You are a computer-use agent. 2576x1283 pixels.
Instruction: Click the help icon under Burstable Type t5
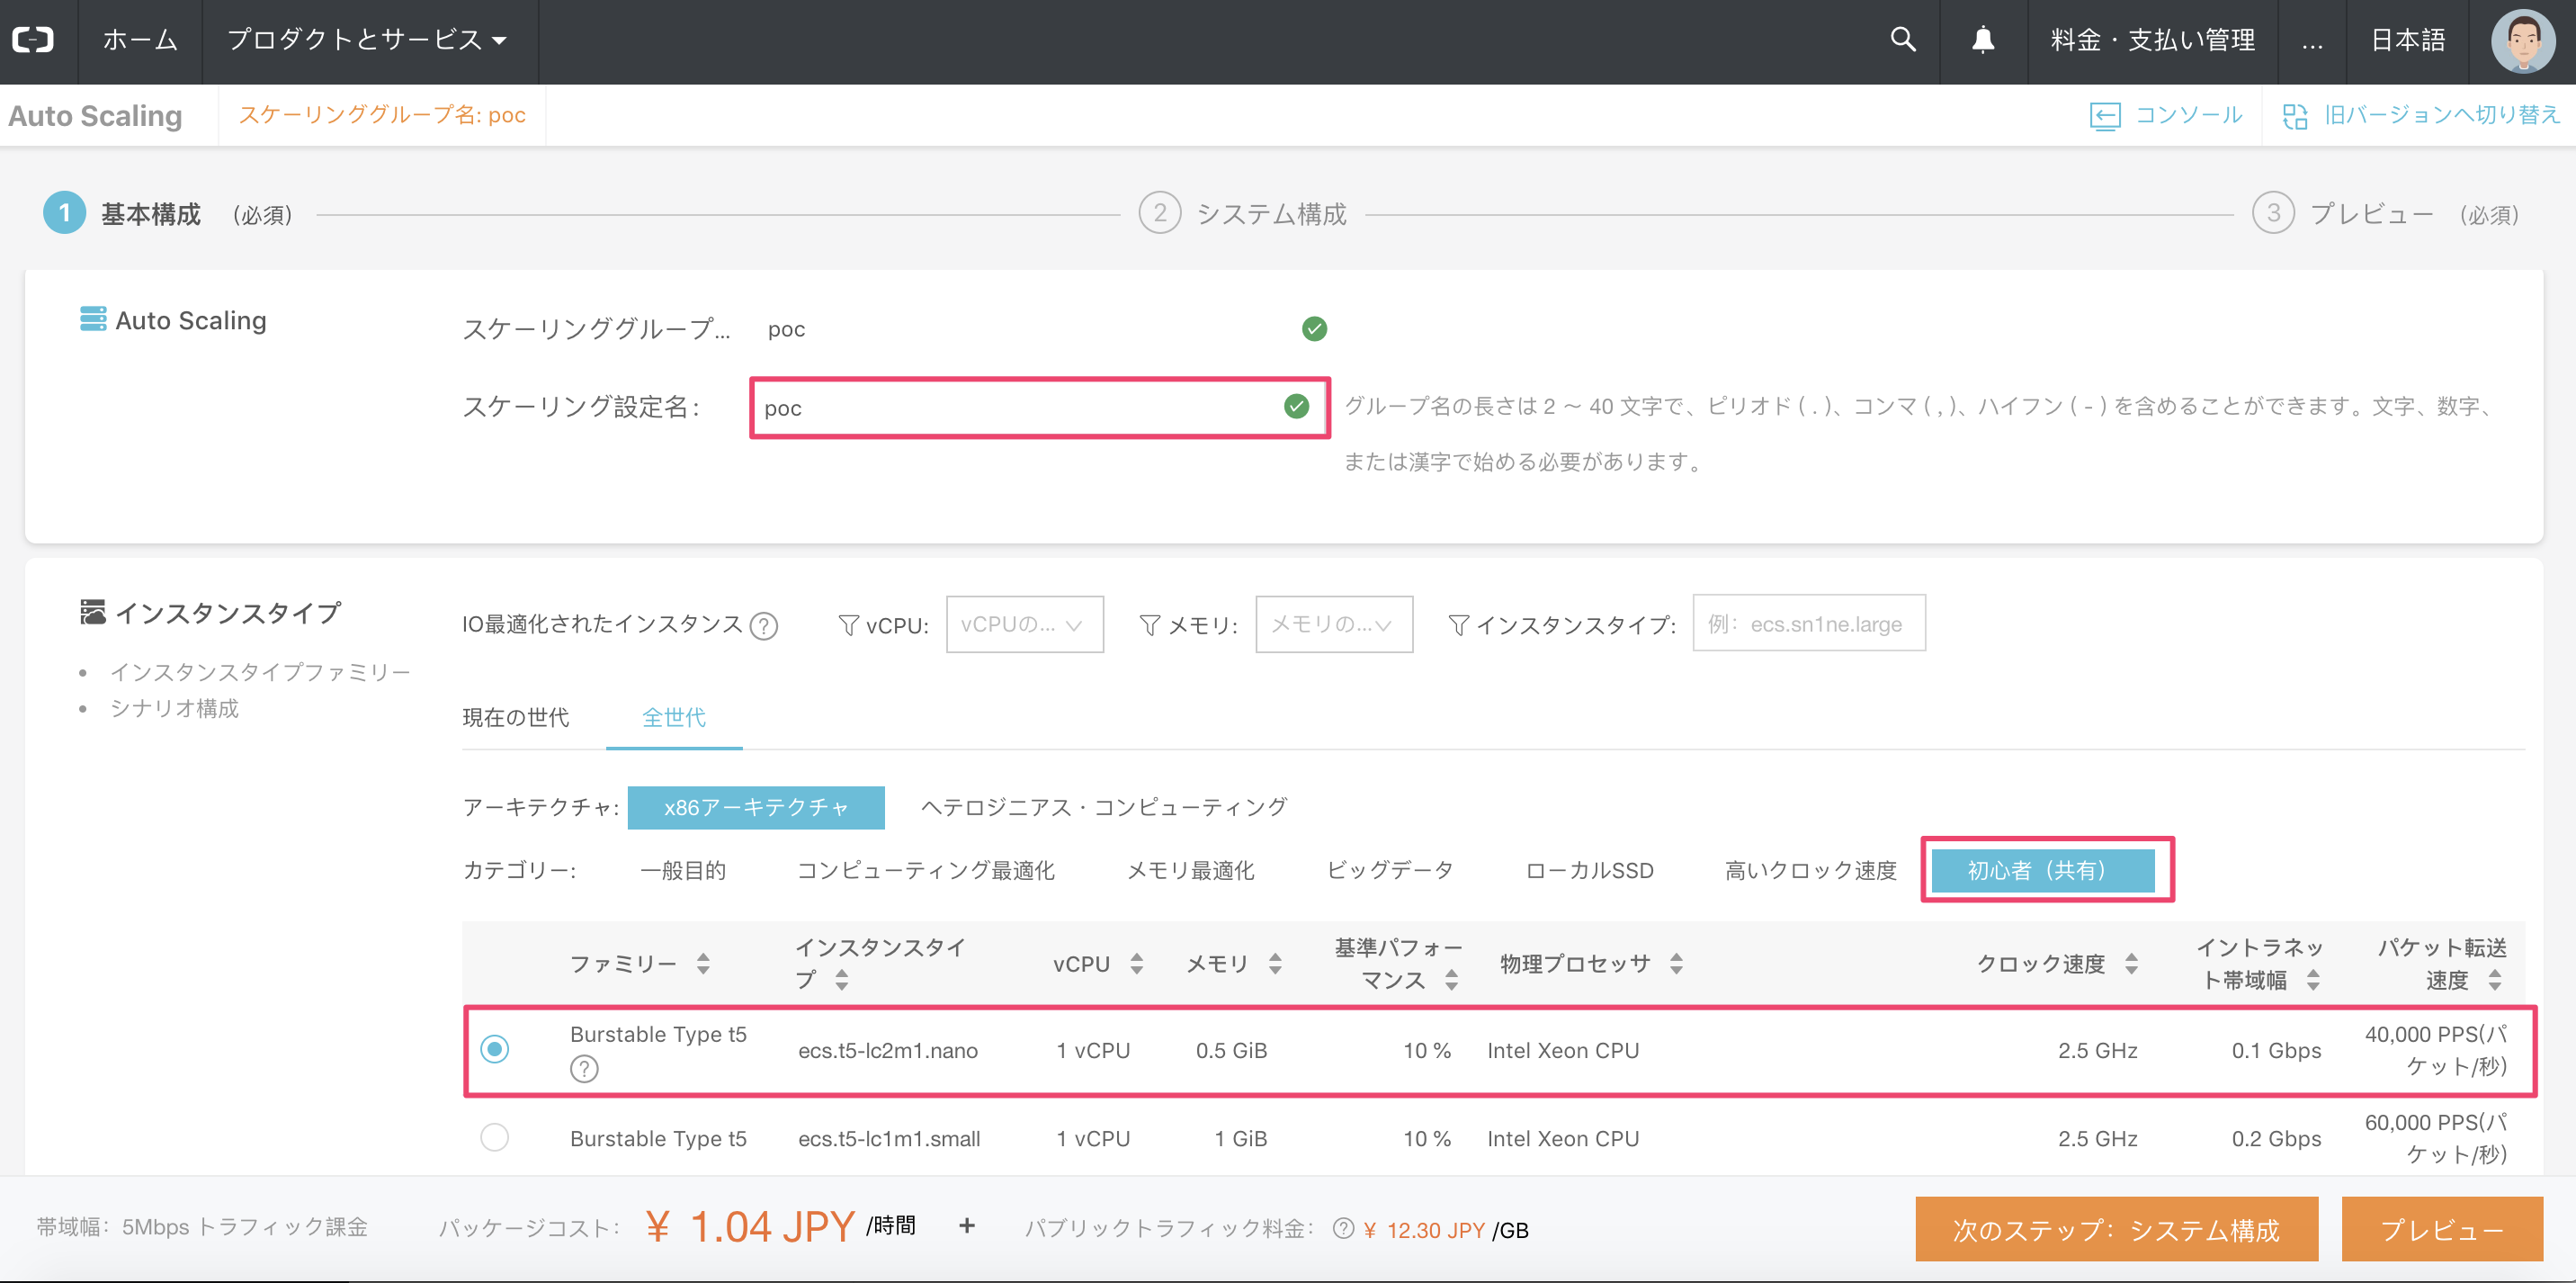pos(584,1069)
